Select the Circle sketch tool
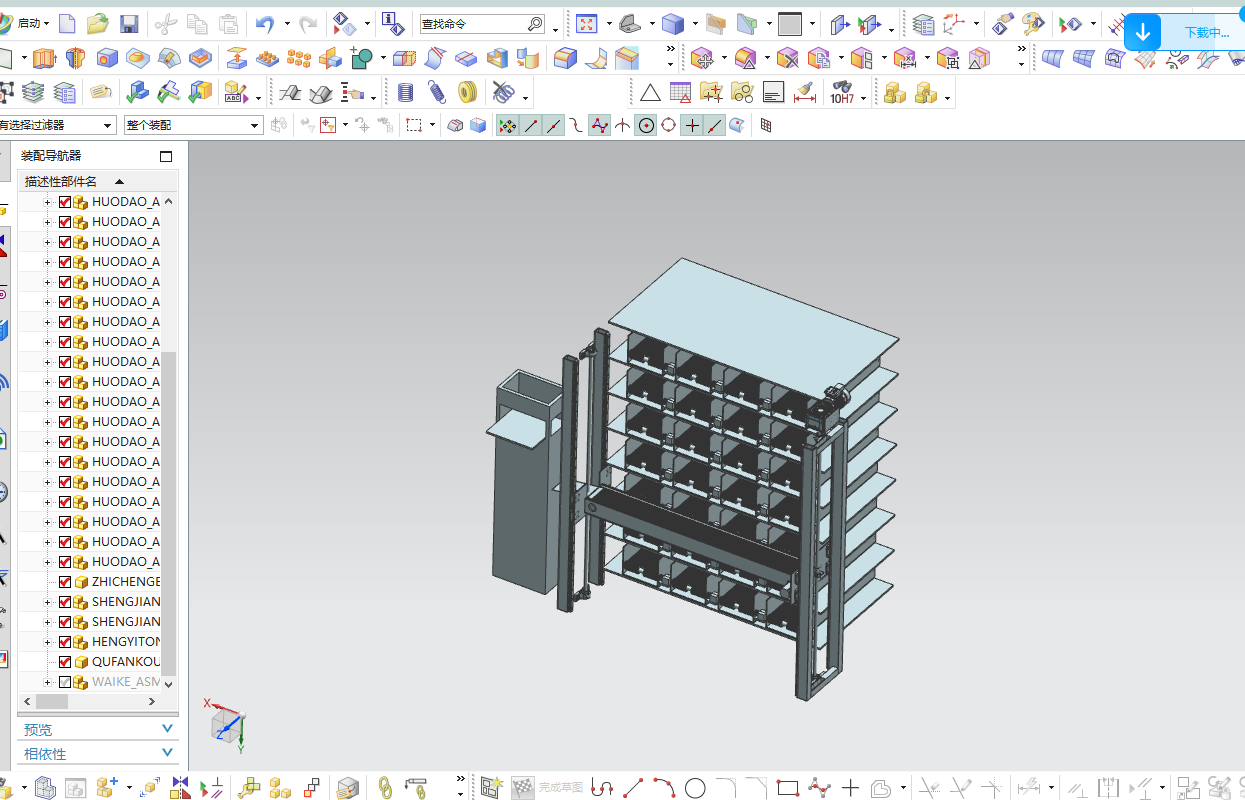The image size is (1245, 800). pyautogui.click(x=695, y=788)
